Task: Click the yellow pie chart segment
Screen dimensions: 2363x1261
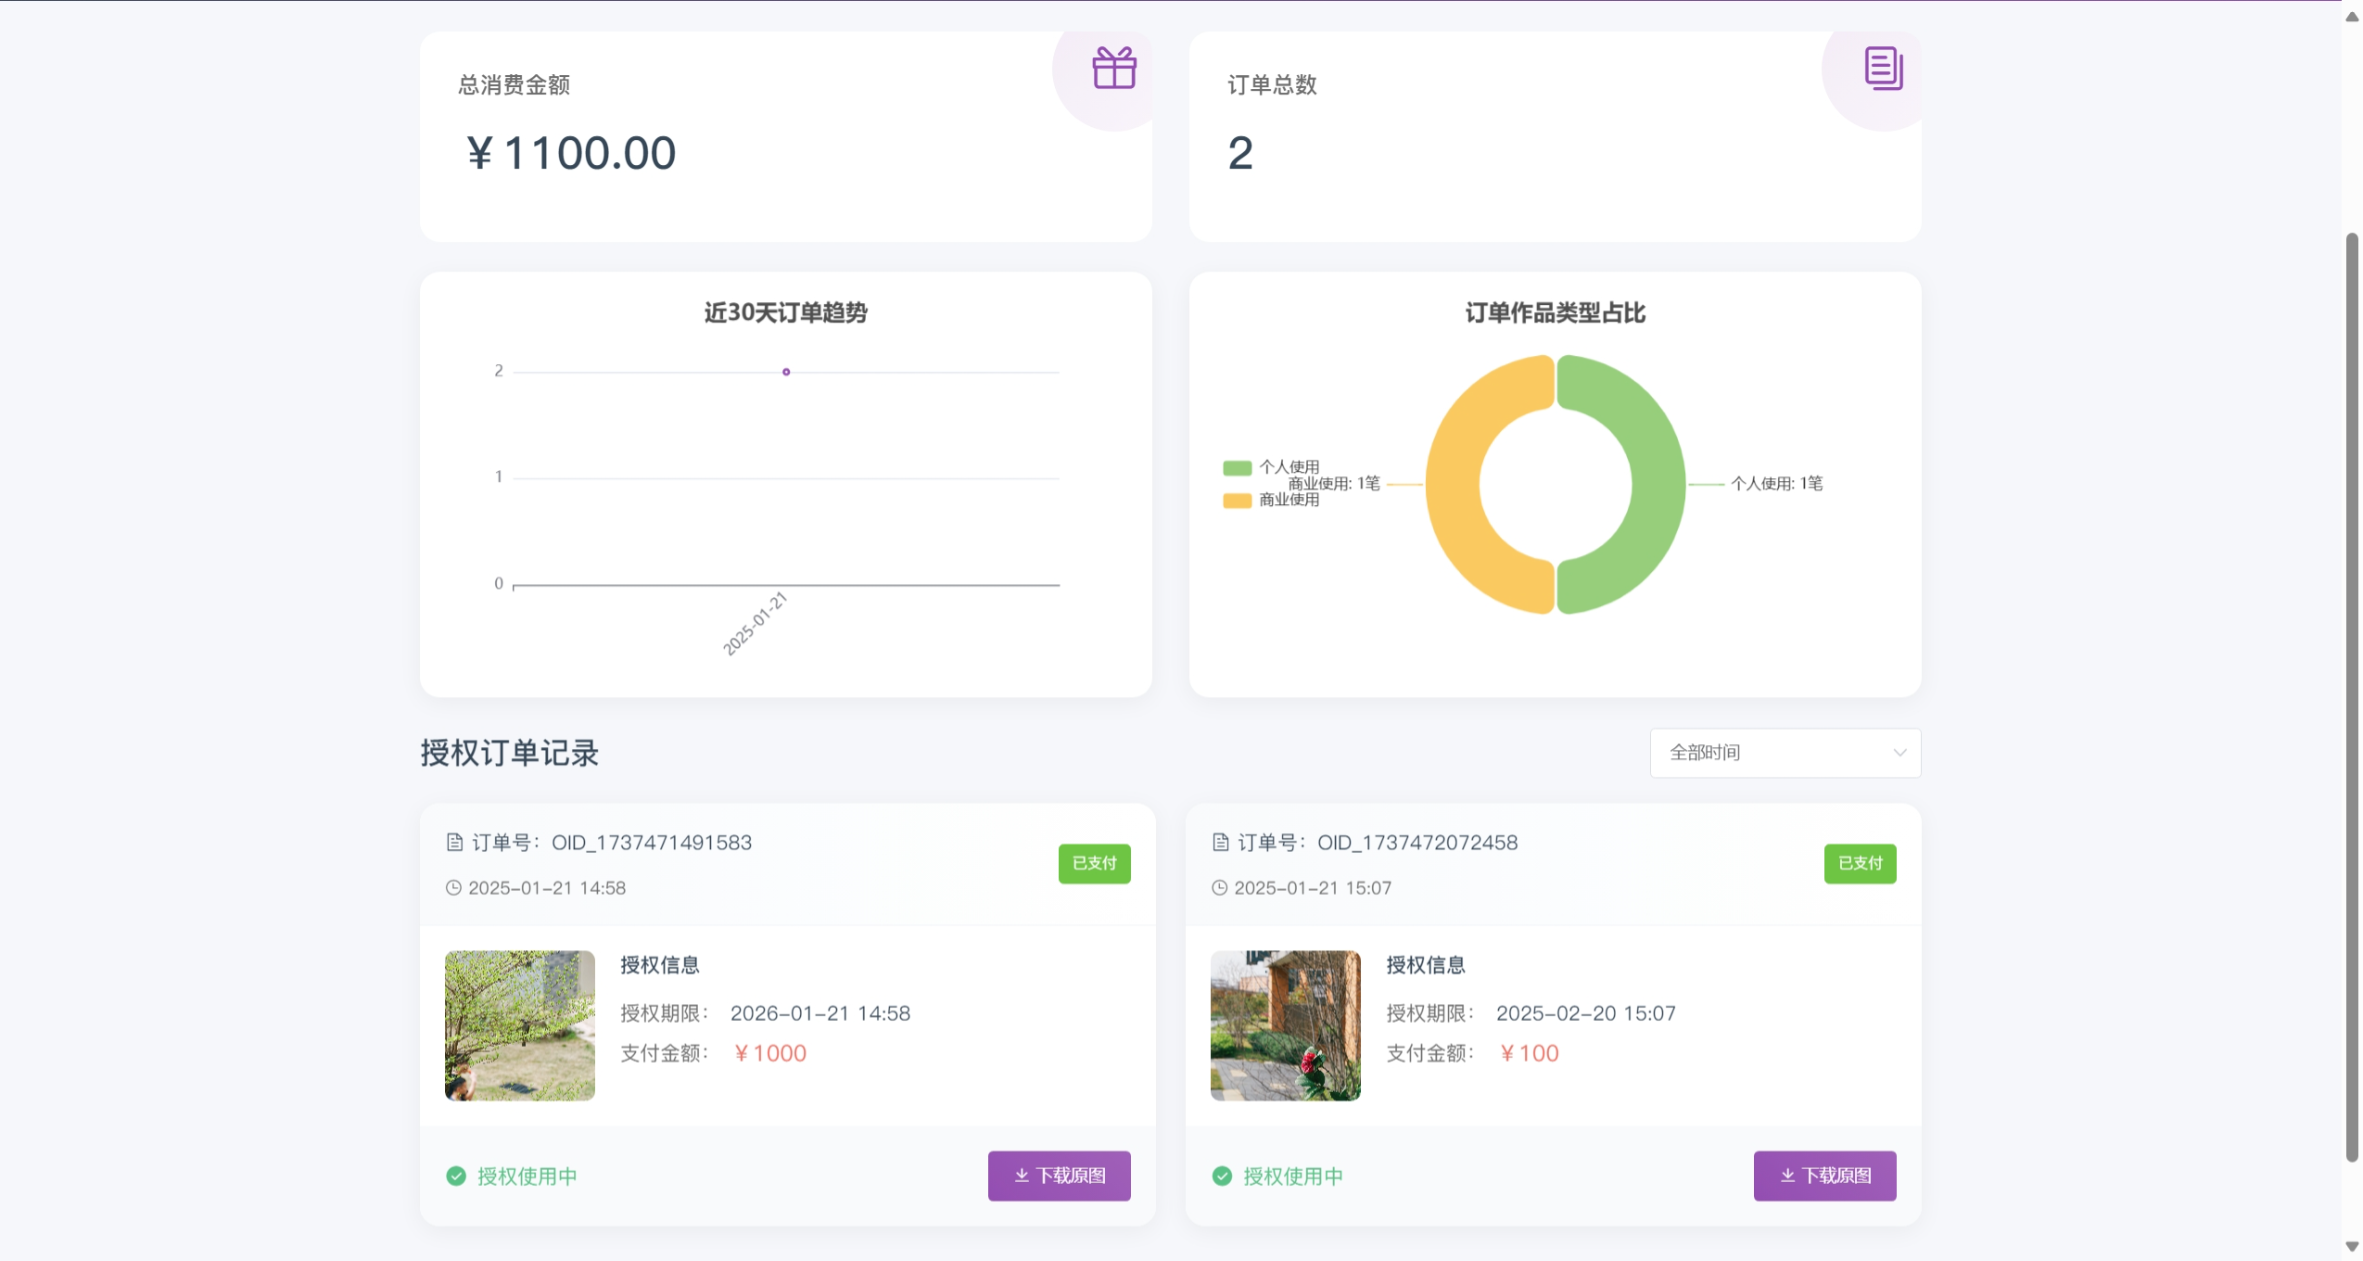Action: click(x=1455, y=484)
